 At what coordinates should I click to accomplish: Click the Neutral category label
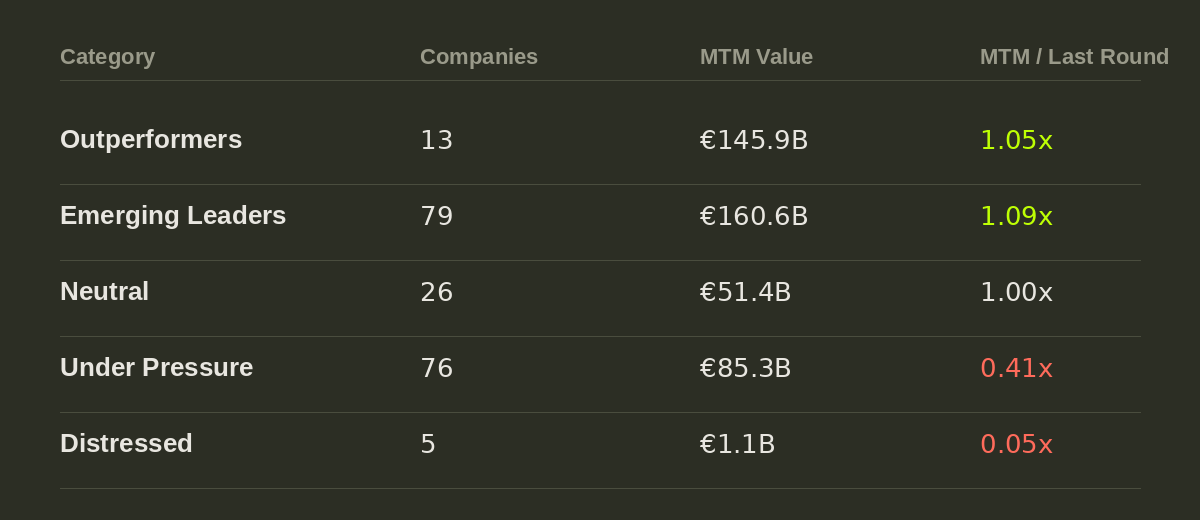(x=104, y=291)
